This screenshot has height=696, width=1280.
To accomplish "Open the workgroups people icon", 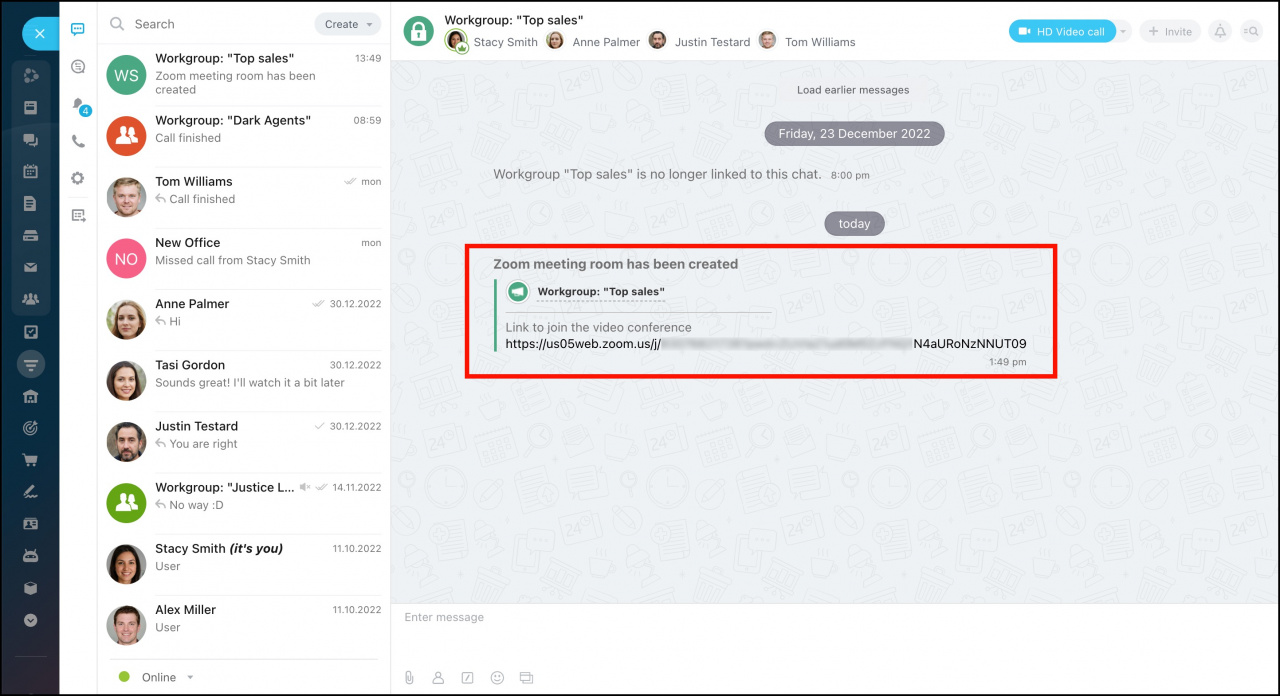I will tap(31, 299).
